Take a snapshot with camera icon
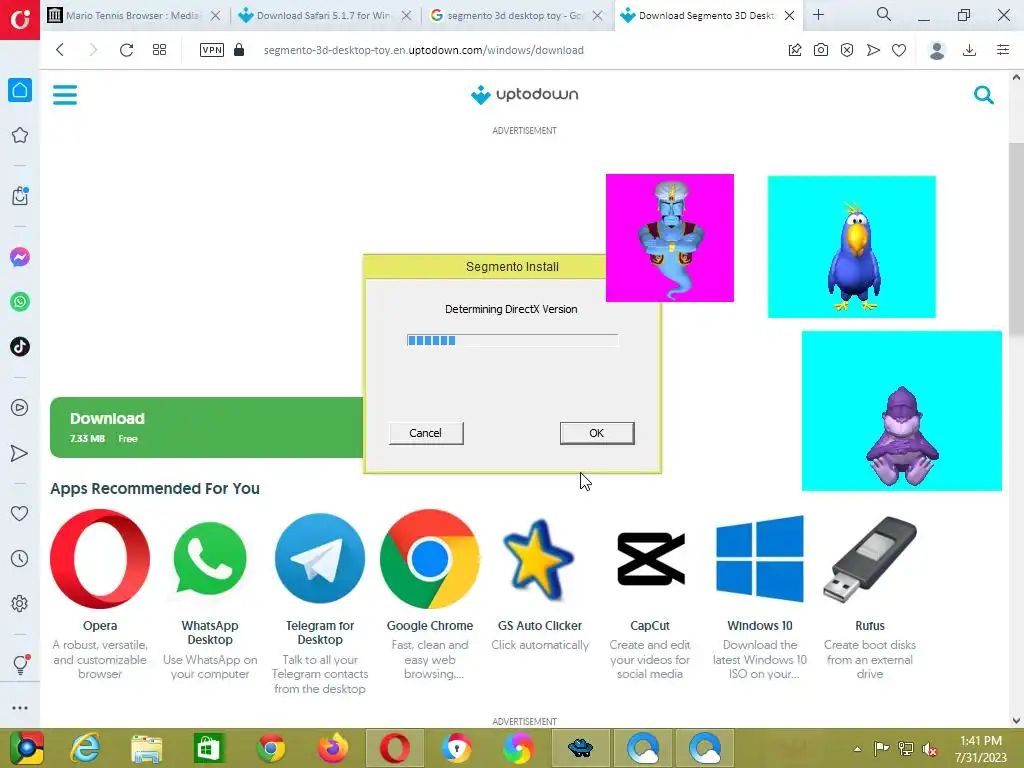 821,50
